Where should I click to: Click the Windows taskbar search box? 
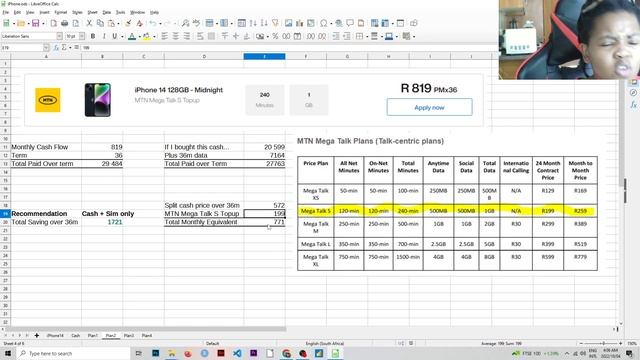[x=73, y=353]
